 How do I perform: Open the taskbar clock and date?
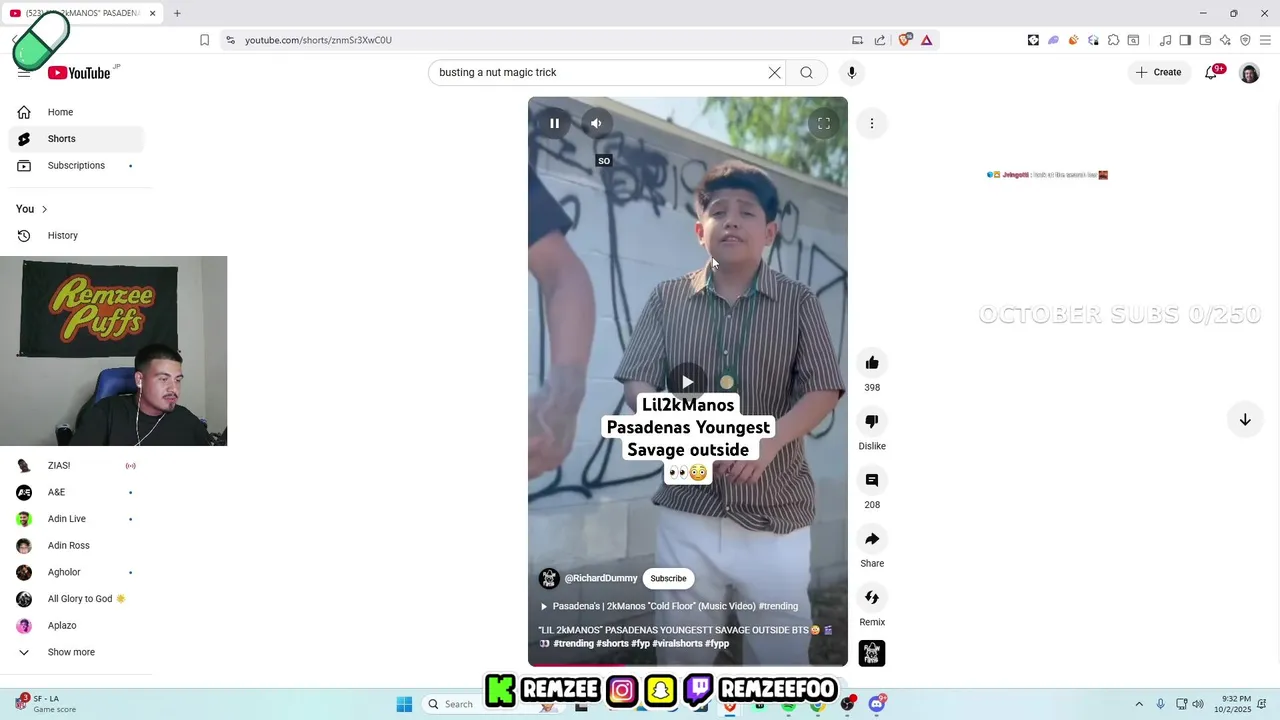[x=1235, y=704]
